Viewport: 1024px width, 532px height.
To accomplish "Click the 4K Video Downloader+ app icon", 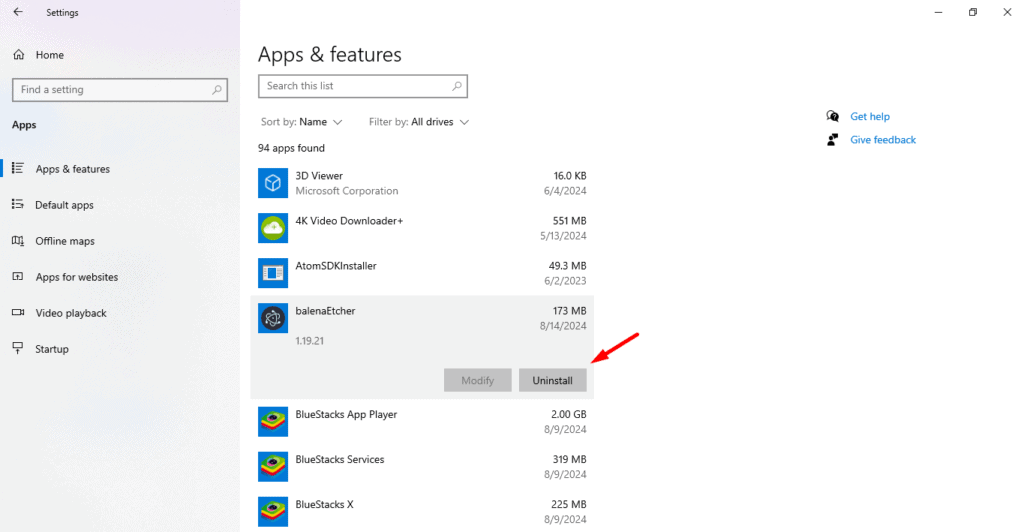I will (273, 228).
